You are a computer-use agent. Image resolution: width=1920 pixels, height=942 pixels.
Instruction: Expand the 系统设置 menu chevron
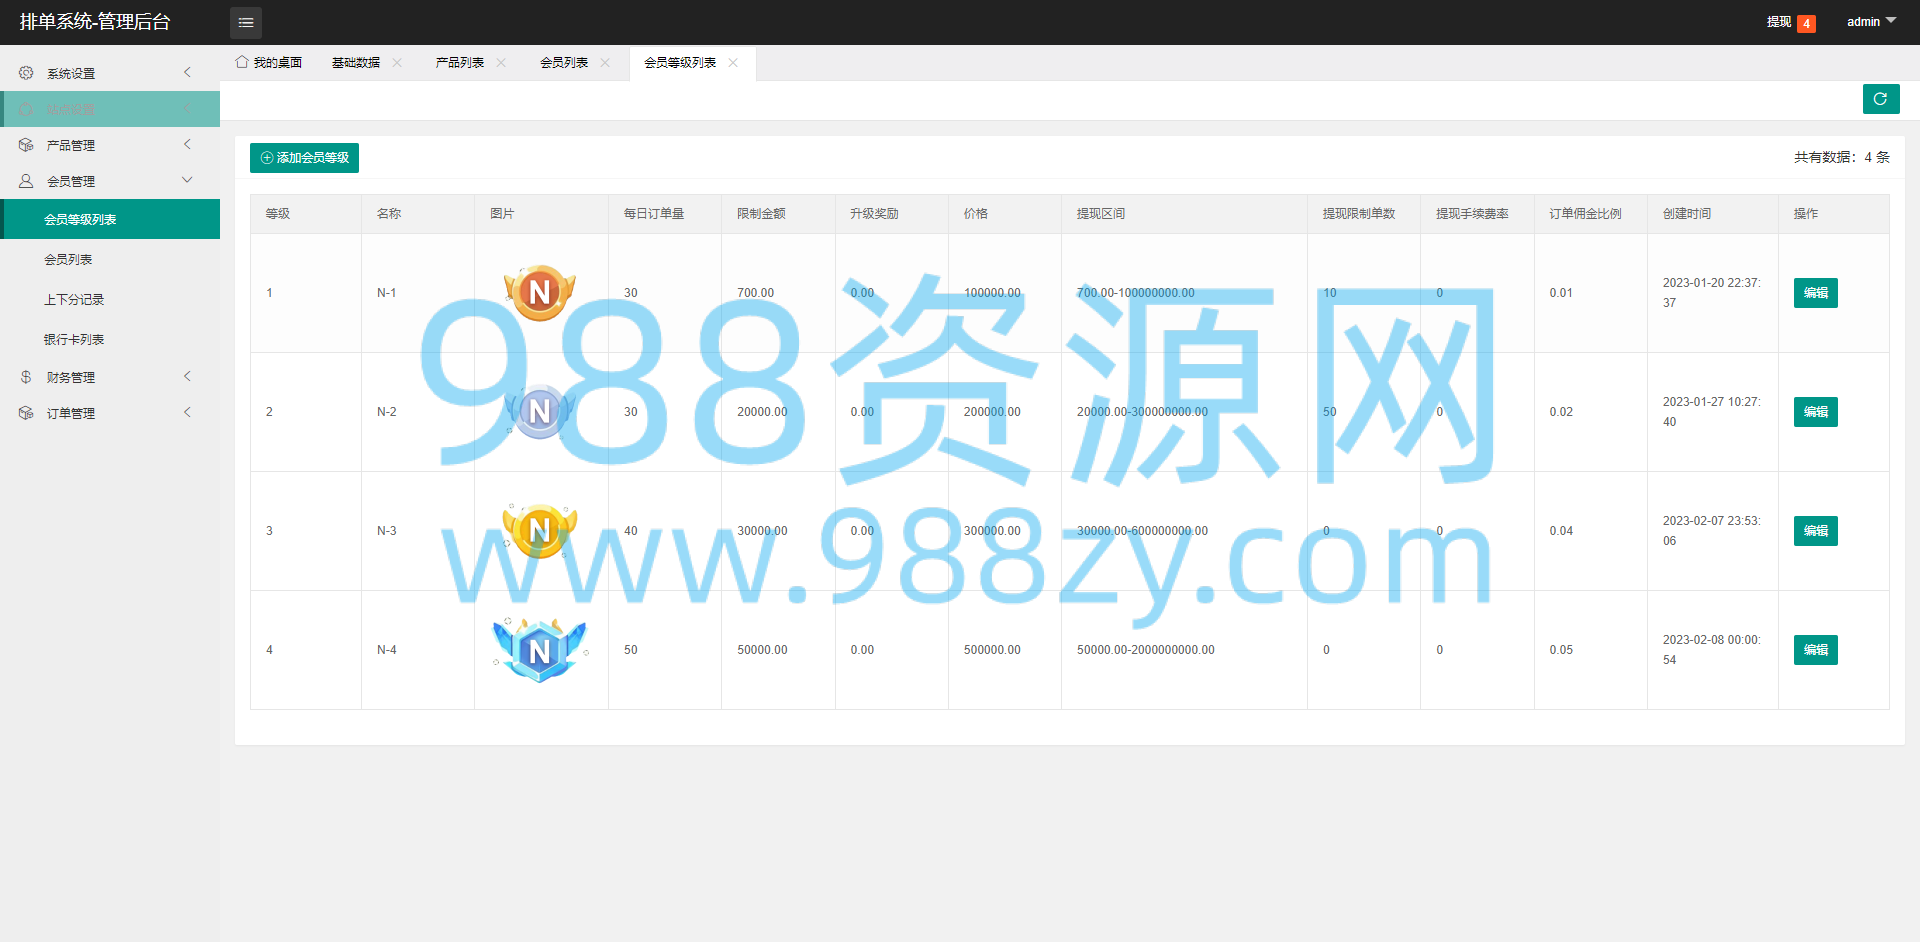pos(187,72)
